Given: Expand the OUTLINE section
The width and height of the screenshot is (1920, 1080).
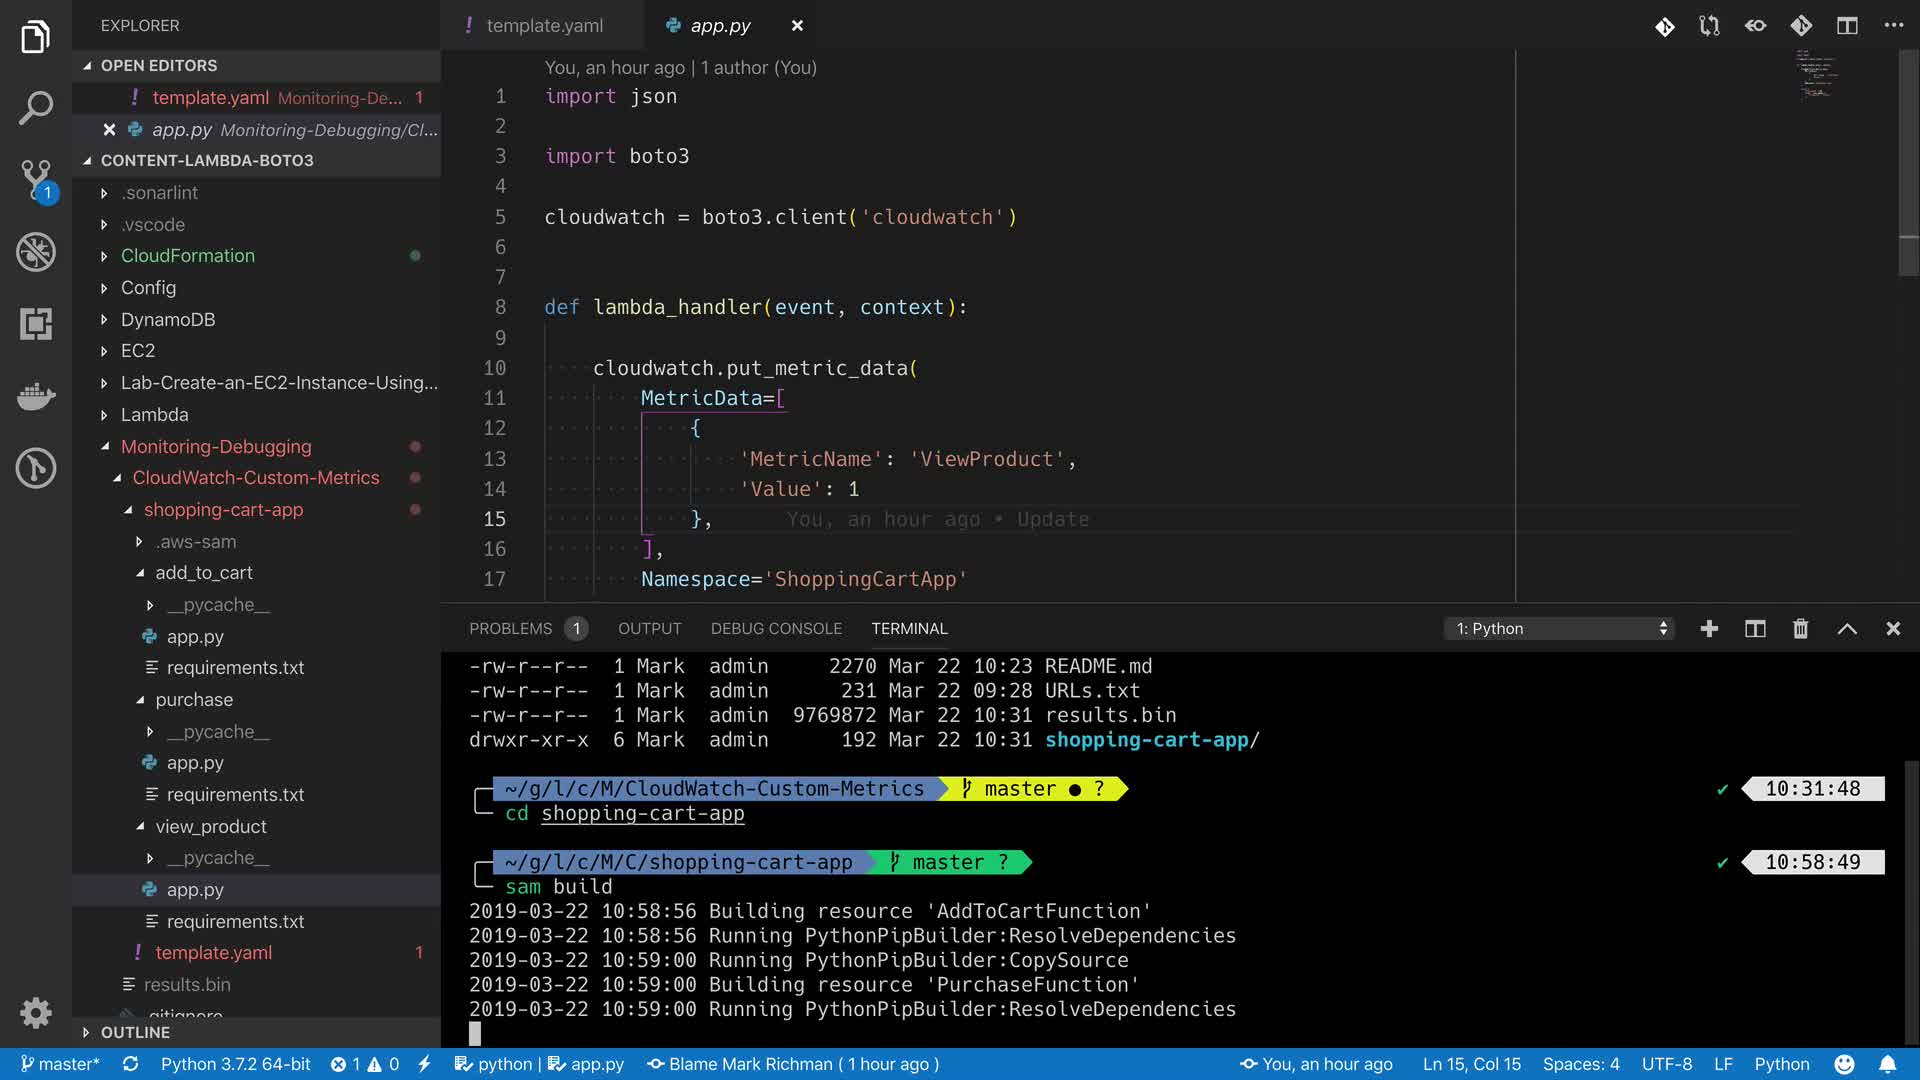Looking at the screenshot, I should click(x=135, y=1032).
